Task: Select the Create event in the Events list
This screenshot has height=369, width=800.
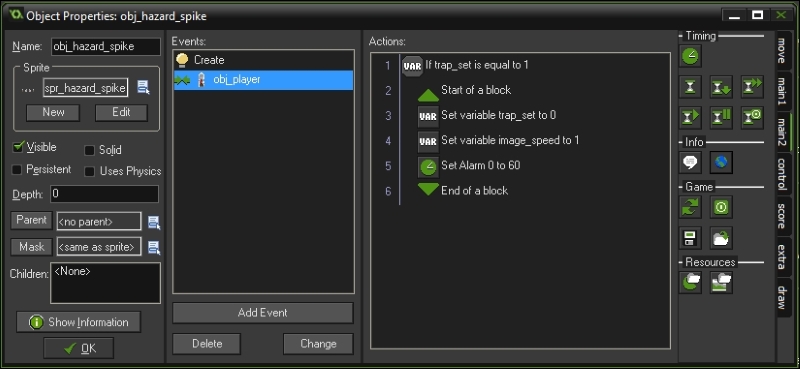Action: (x=263, y=60)
